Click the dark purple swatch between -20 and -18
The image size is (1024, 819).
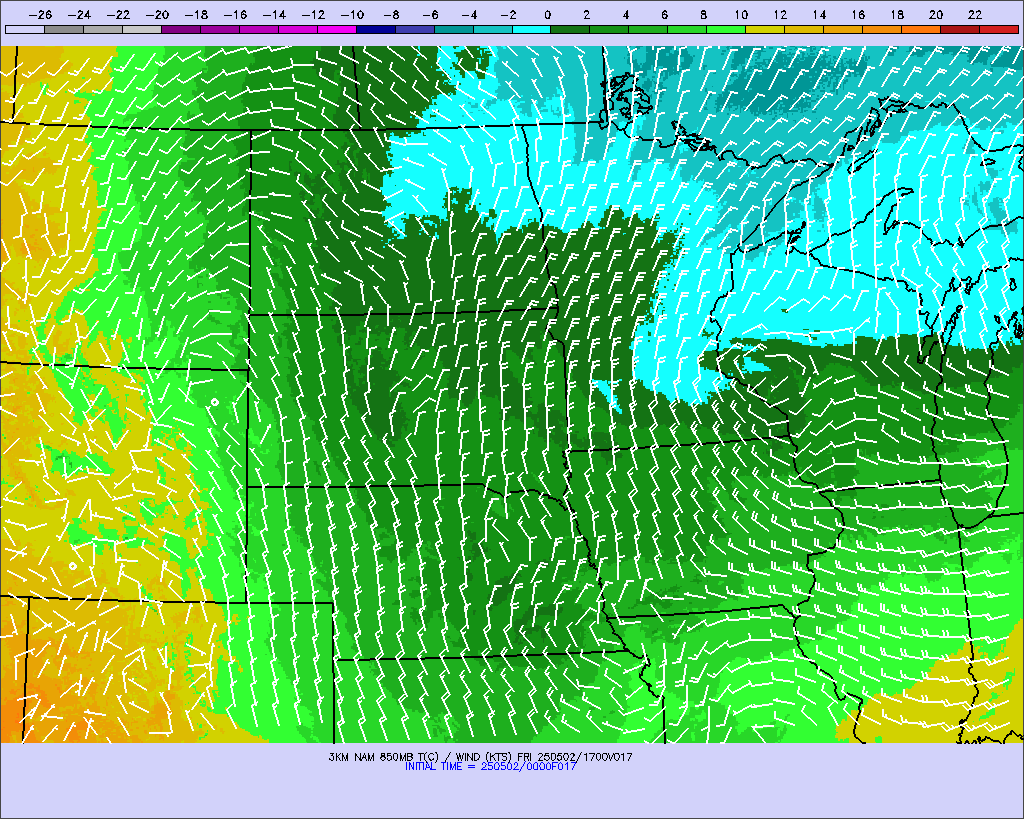coord(181,29)
